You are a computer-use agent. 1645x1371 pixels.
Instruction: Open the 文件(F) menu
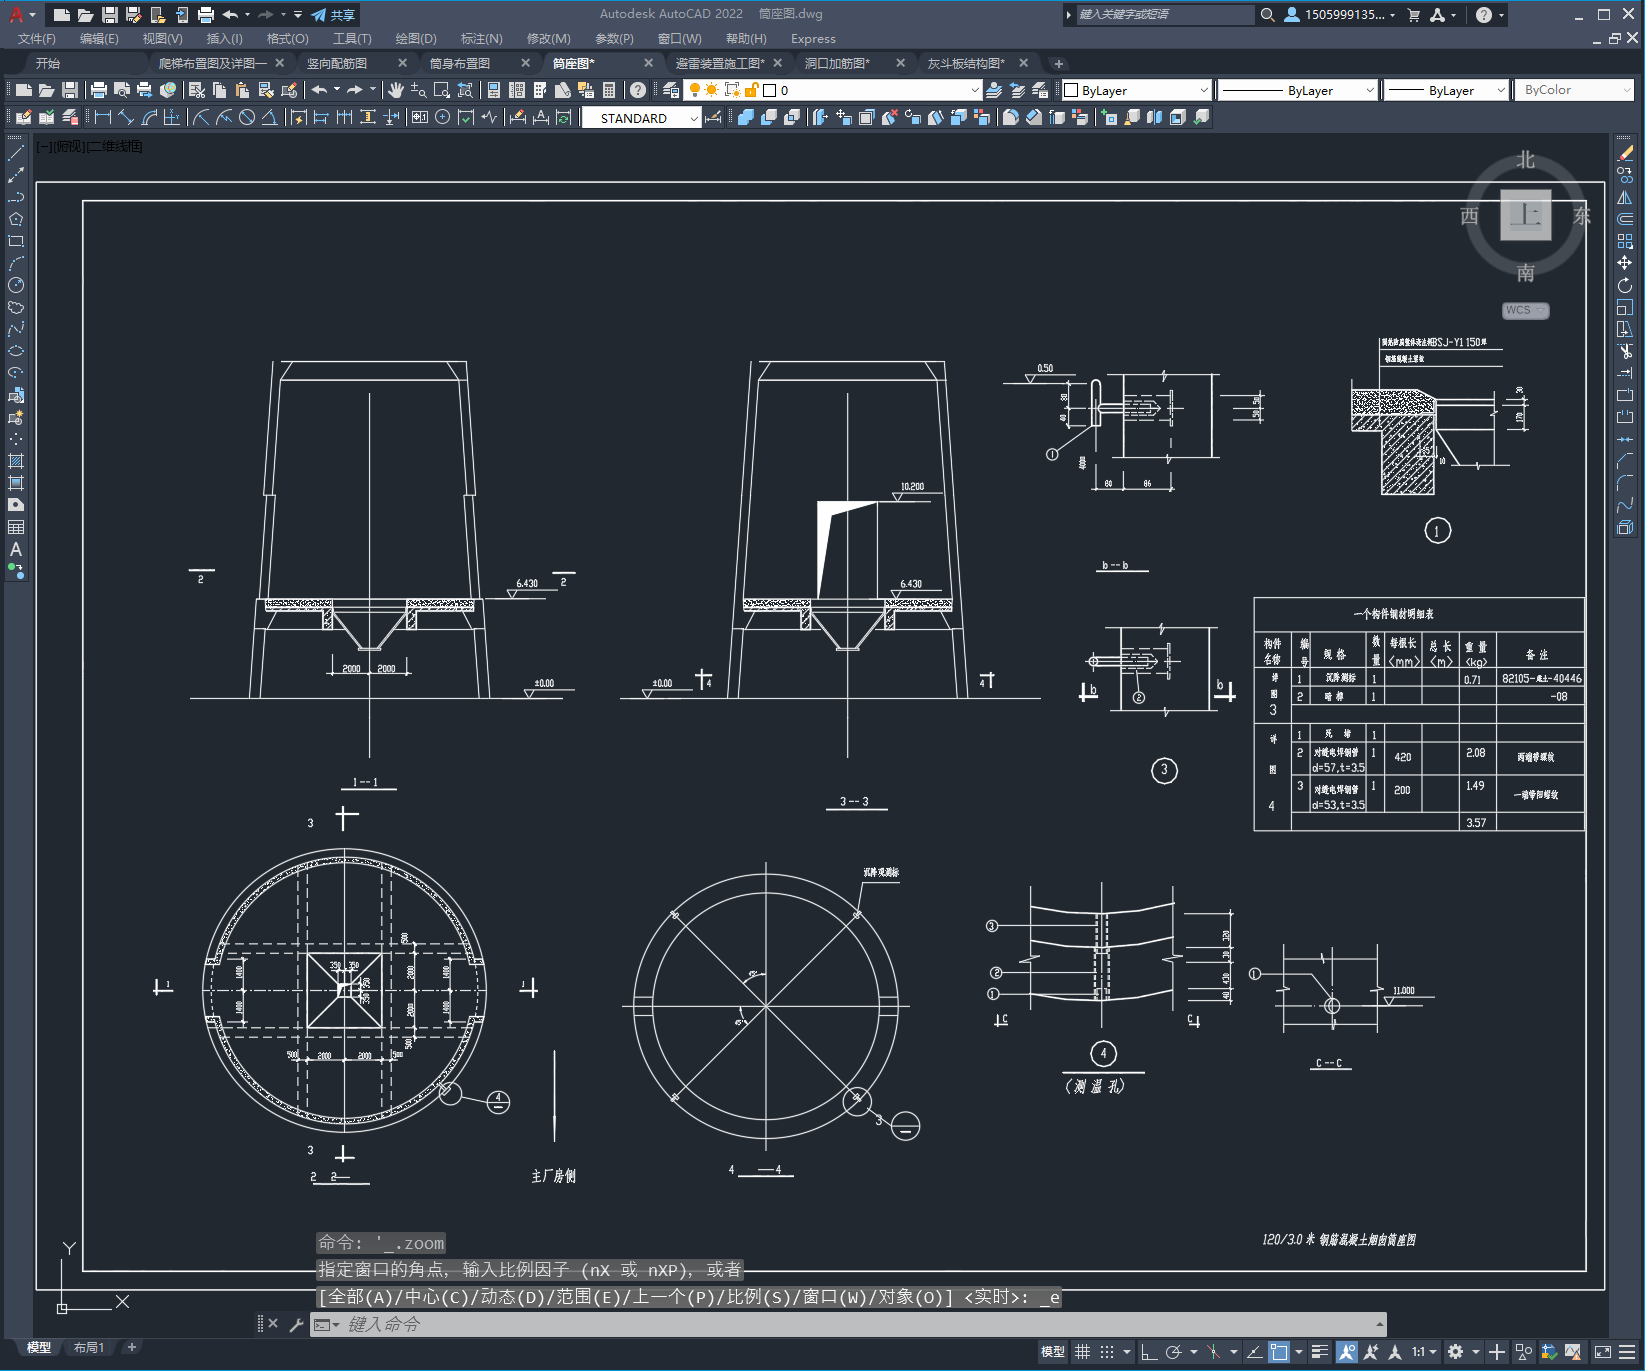(x=37, y=39)
